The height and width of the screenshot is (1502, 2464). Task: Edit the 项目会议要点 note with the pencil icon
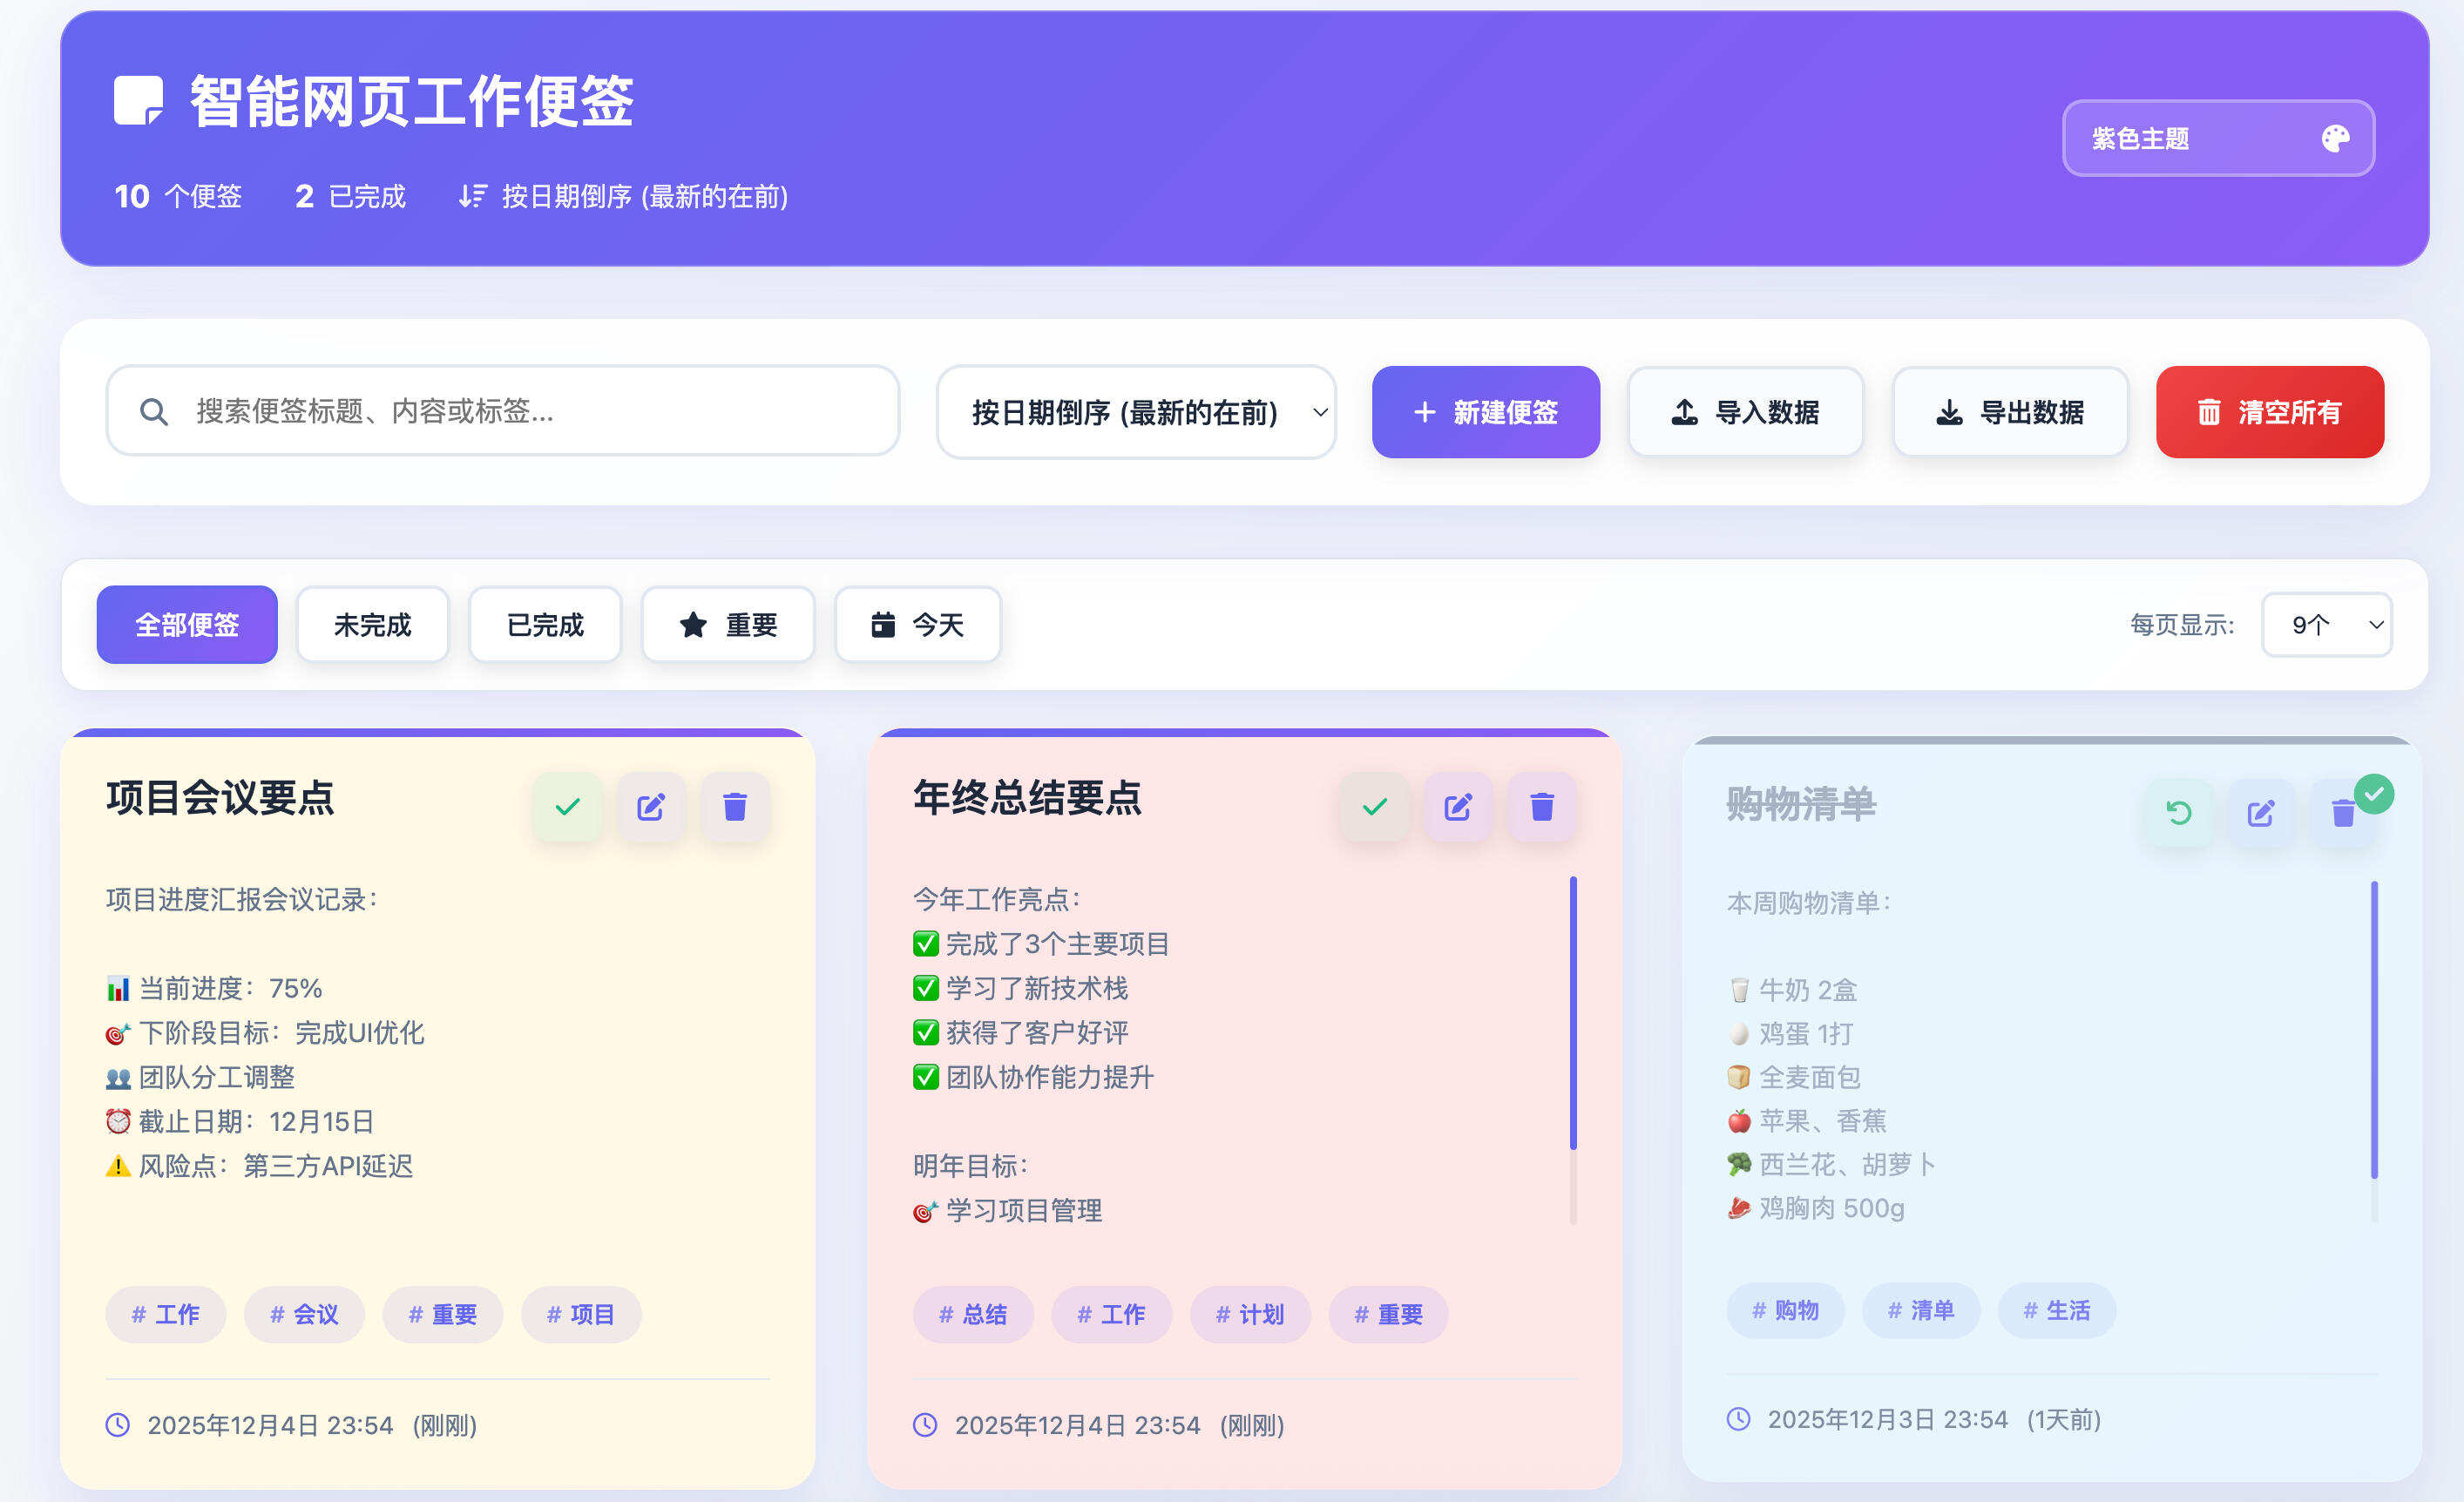[x=651, y=807]
